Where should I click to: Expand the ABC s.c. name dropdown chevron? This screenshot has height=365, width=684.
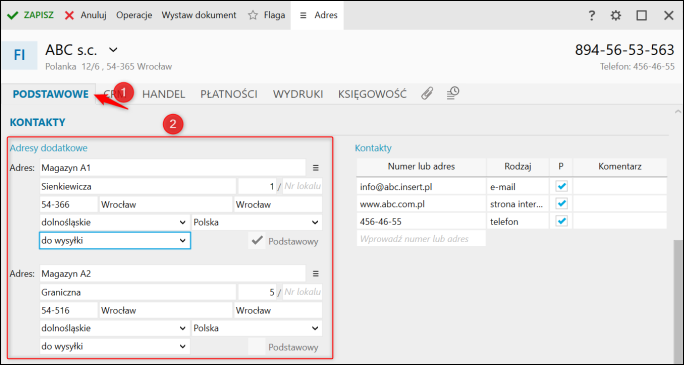click(113, 49)
